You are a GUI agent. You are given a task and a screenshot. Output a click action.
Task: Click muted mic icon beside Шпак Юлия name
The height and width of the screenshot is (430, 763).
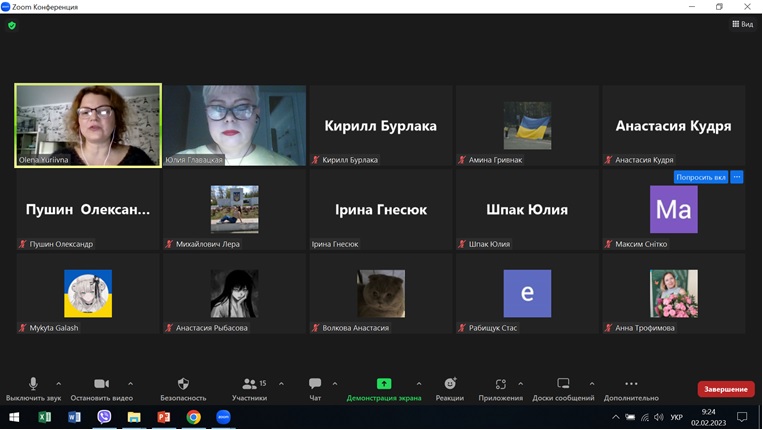pyautogui.click(x=462, y=244)
